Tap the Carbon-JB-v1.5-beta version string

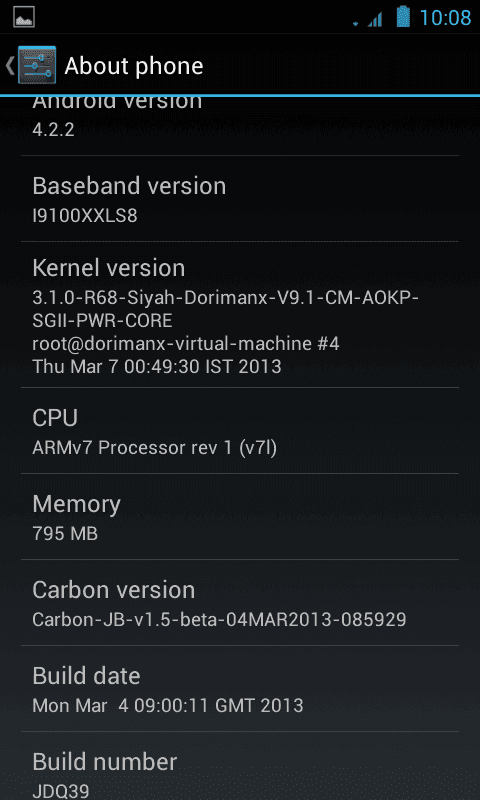coord(219,619)
